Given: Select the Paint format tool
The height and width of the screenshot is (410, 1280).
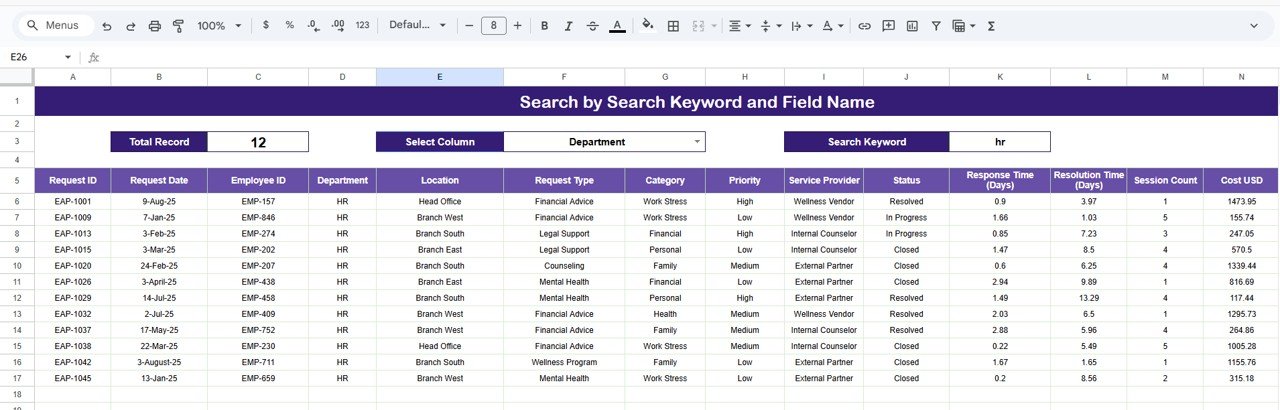Looking at the screenshot, I should (x=179, y=26).
